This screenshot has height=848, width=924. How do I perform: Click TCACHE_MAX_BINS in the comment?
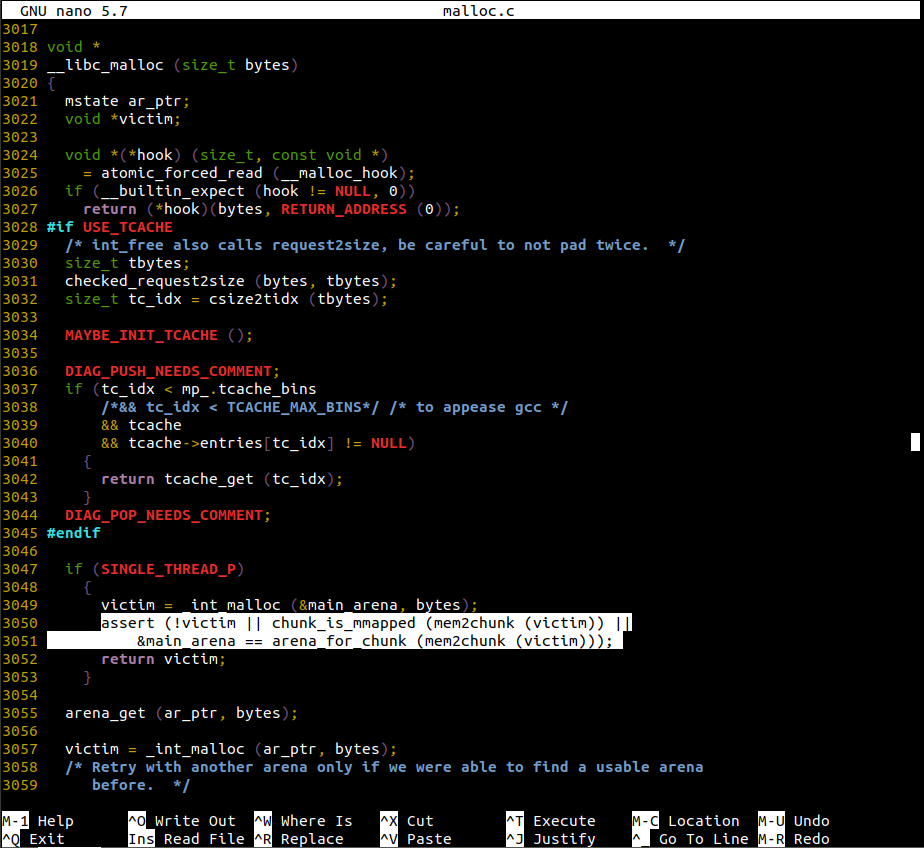click(x=294, y=407)
